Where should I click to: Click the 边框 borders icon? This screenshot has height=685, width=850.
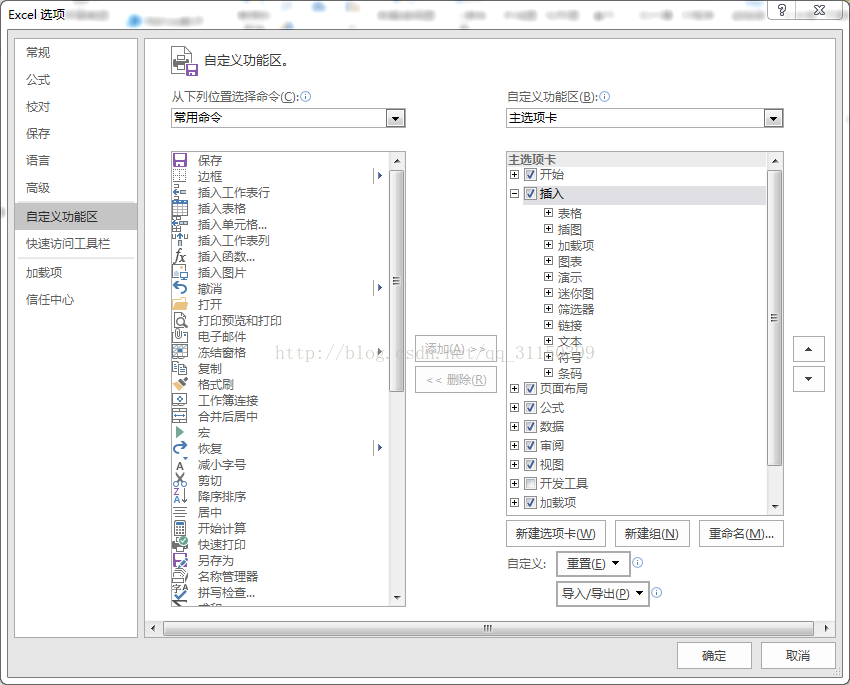click(180, 176)
